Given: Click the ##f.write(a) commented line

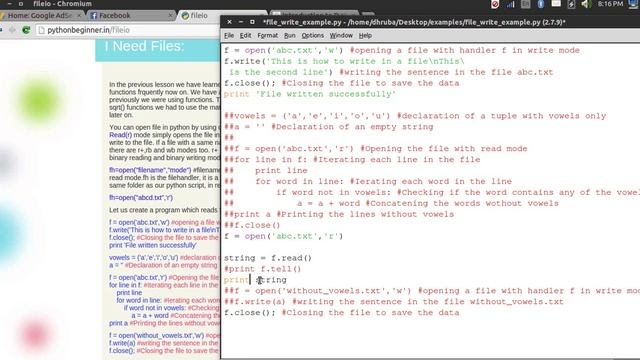Looking at the screenshot, I should click(x=393, y=302).
